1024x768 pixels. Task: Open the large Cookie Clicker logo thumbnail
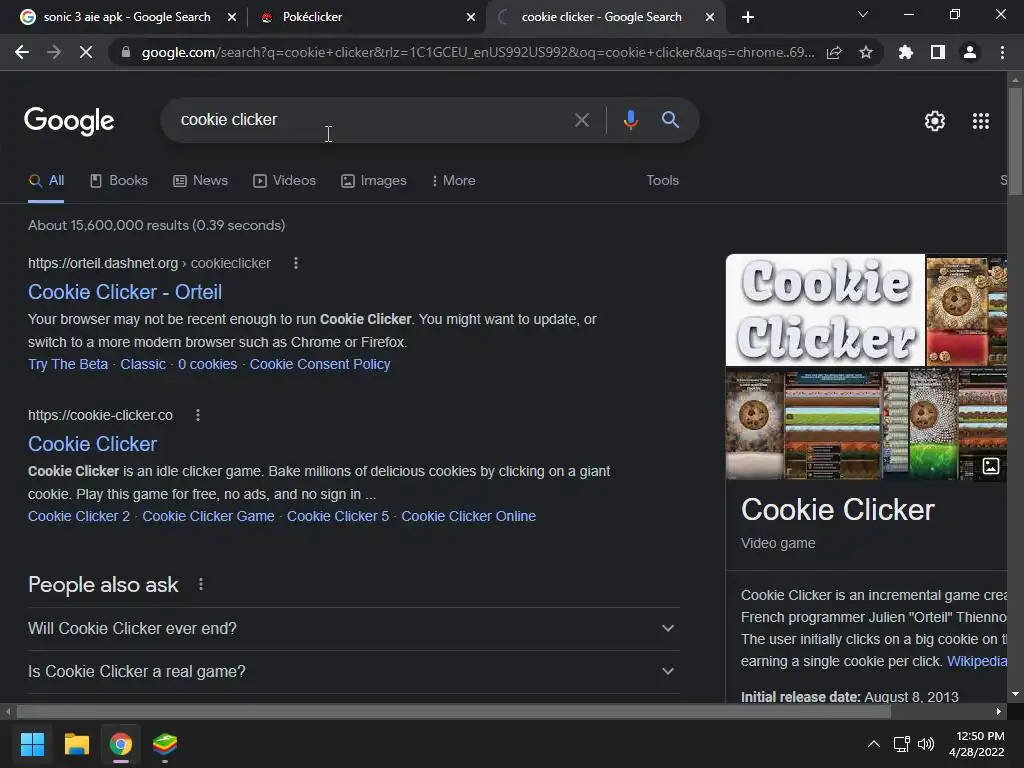[x=825, y=310]
